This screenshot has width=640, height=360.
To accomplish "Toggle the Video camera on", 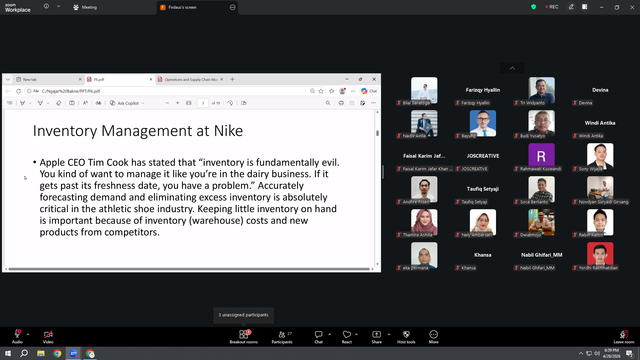I will coord(48,336).
